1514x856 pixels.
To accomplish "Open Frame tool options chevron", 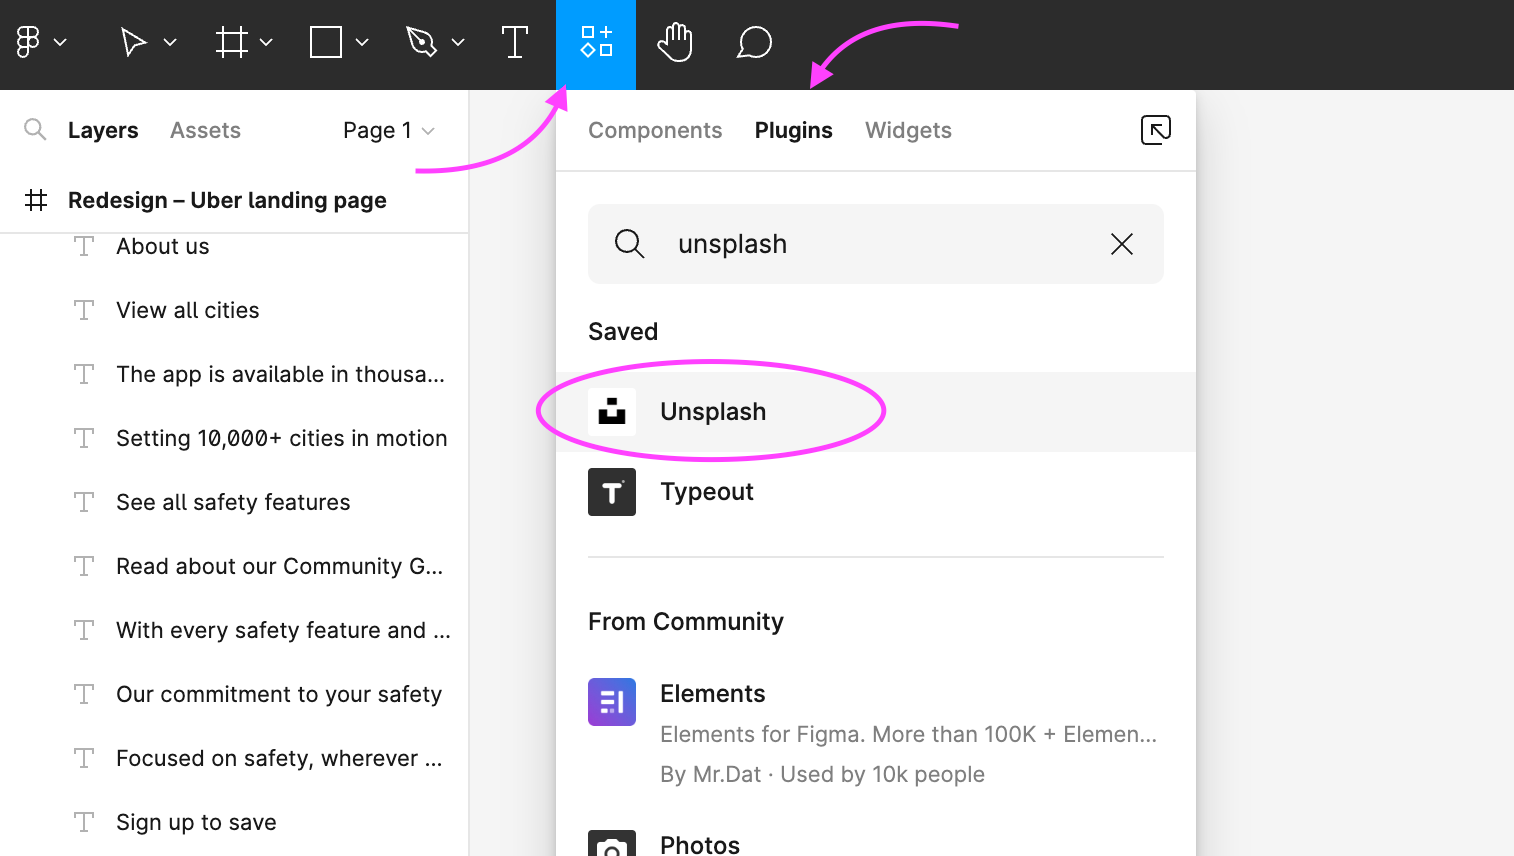I will tap(266, 42).
